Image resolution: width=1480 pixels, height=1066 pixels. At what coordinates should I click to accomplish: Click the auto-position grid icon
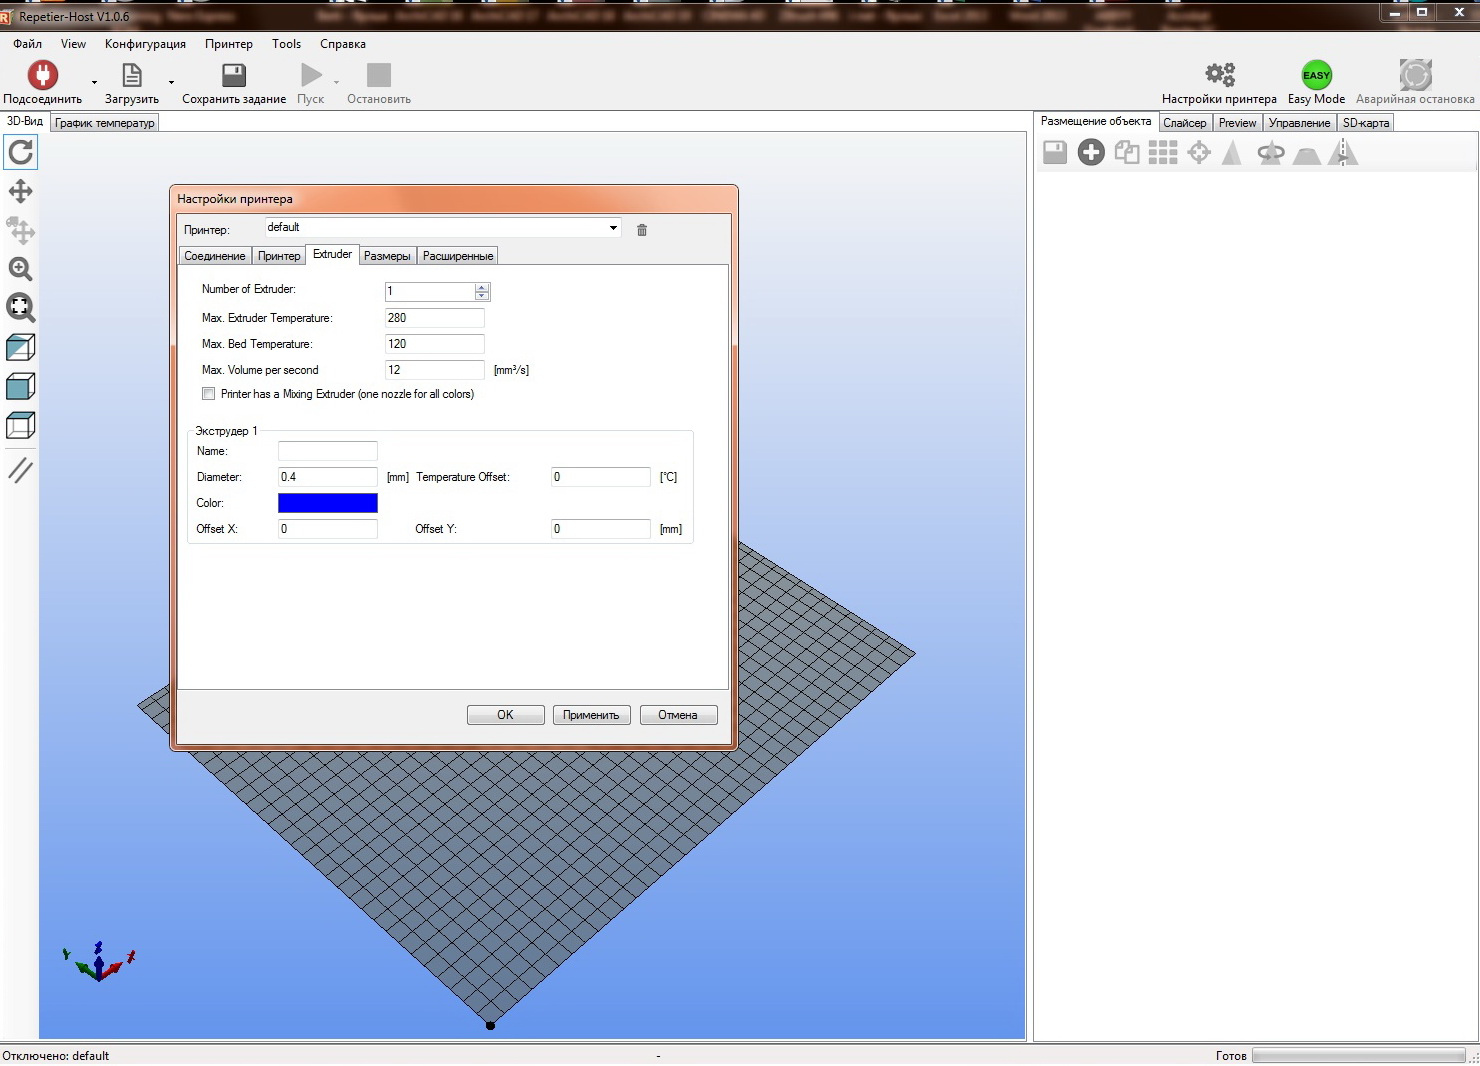(x=1163, y=152)
